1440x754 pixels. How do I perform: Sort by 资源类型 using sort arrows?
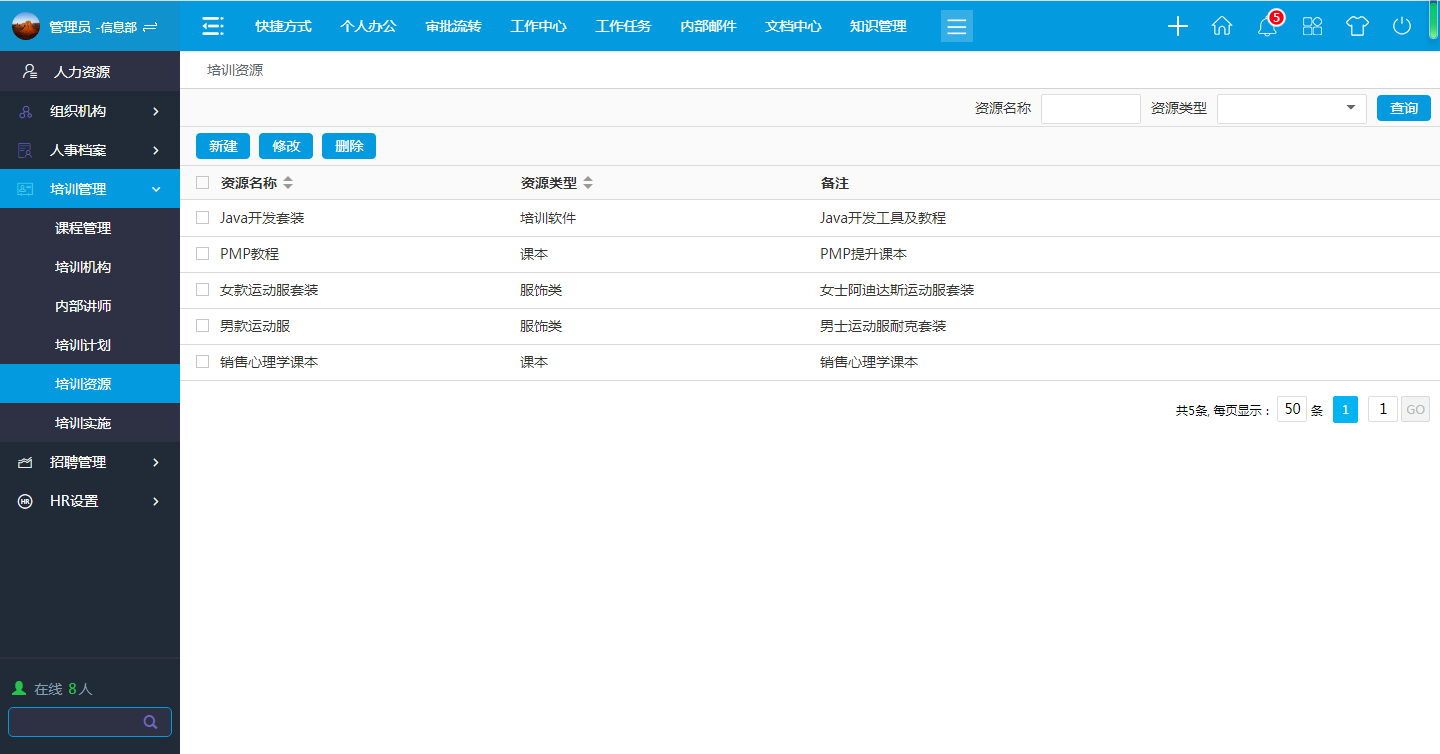[x=588, y=183]
